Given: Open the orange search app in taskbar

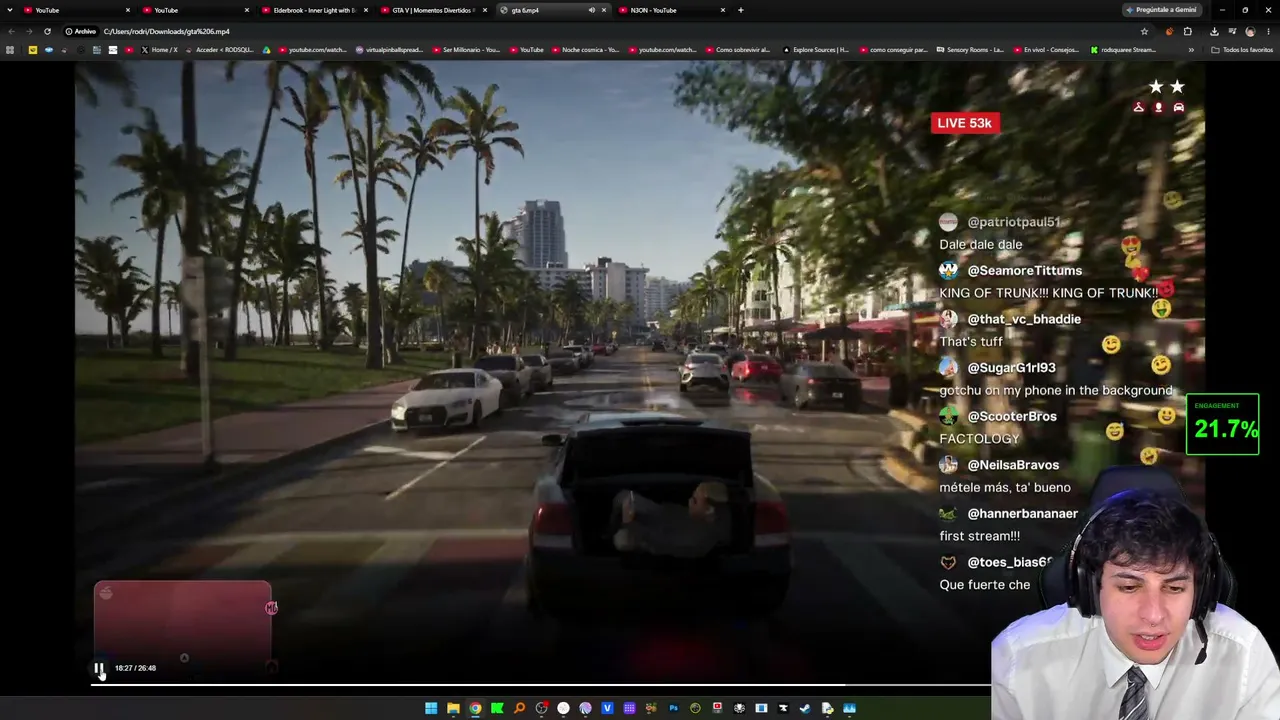Looking at the screenshot, I should (x=519, y=708).
